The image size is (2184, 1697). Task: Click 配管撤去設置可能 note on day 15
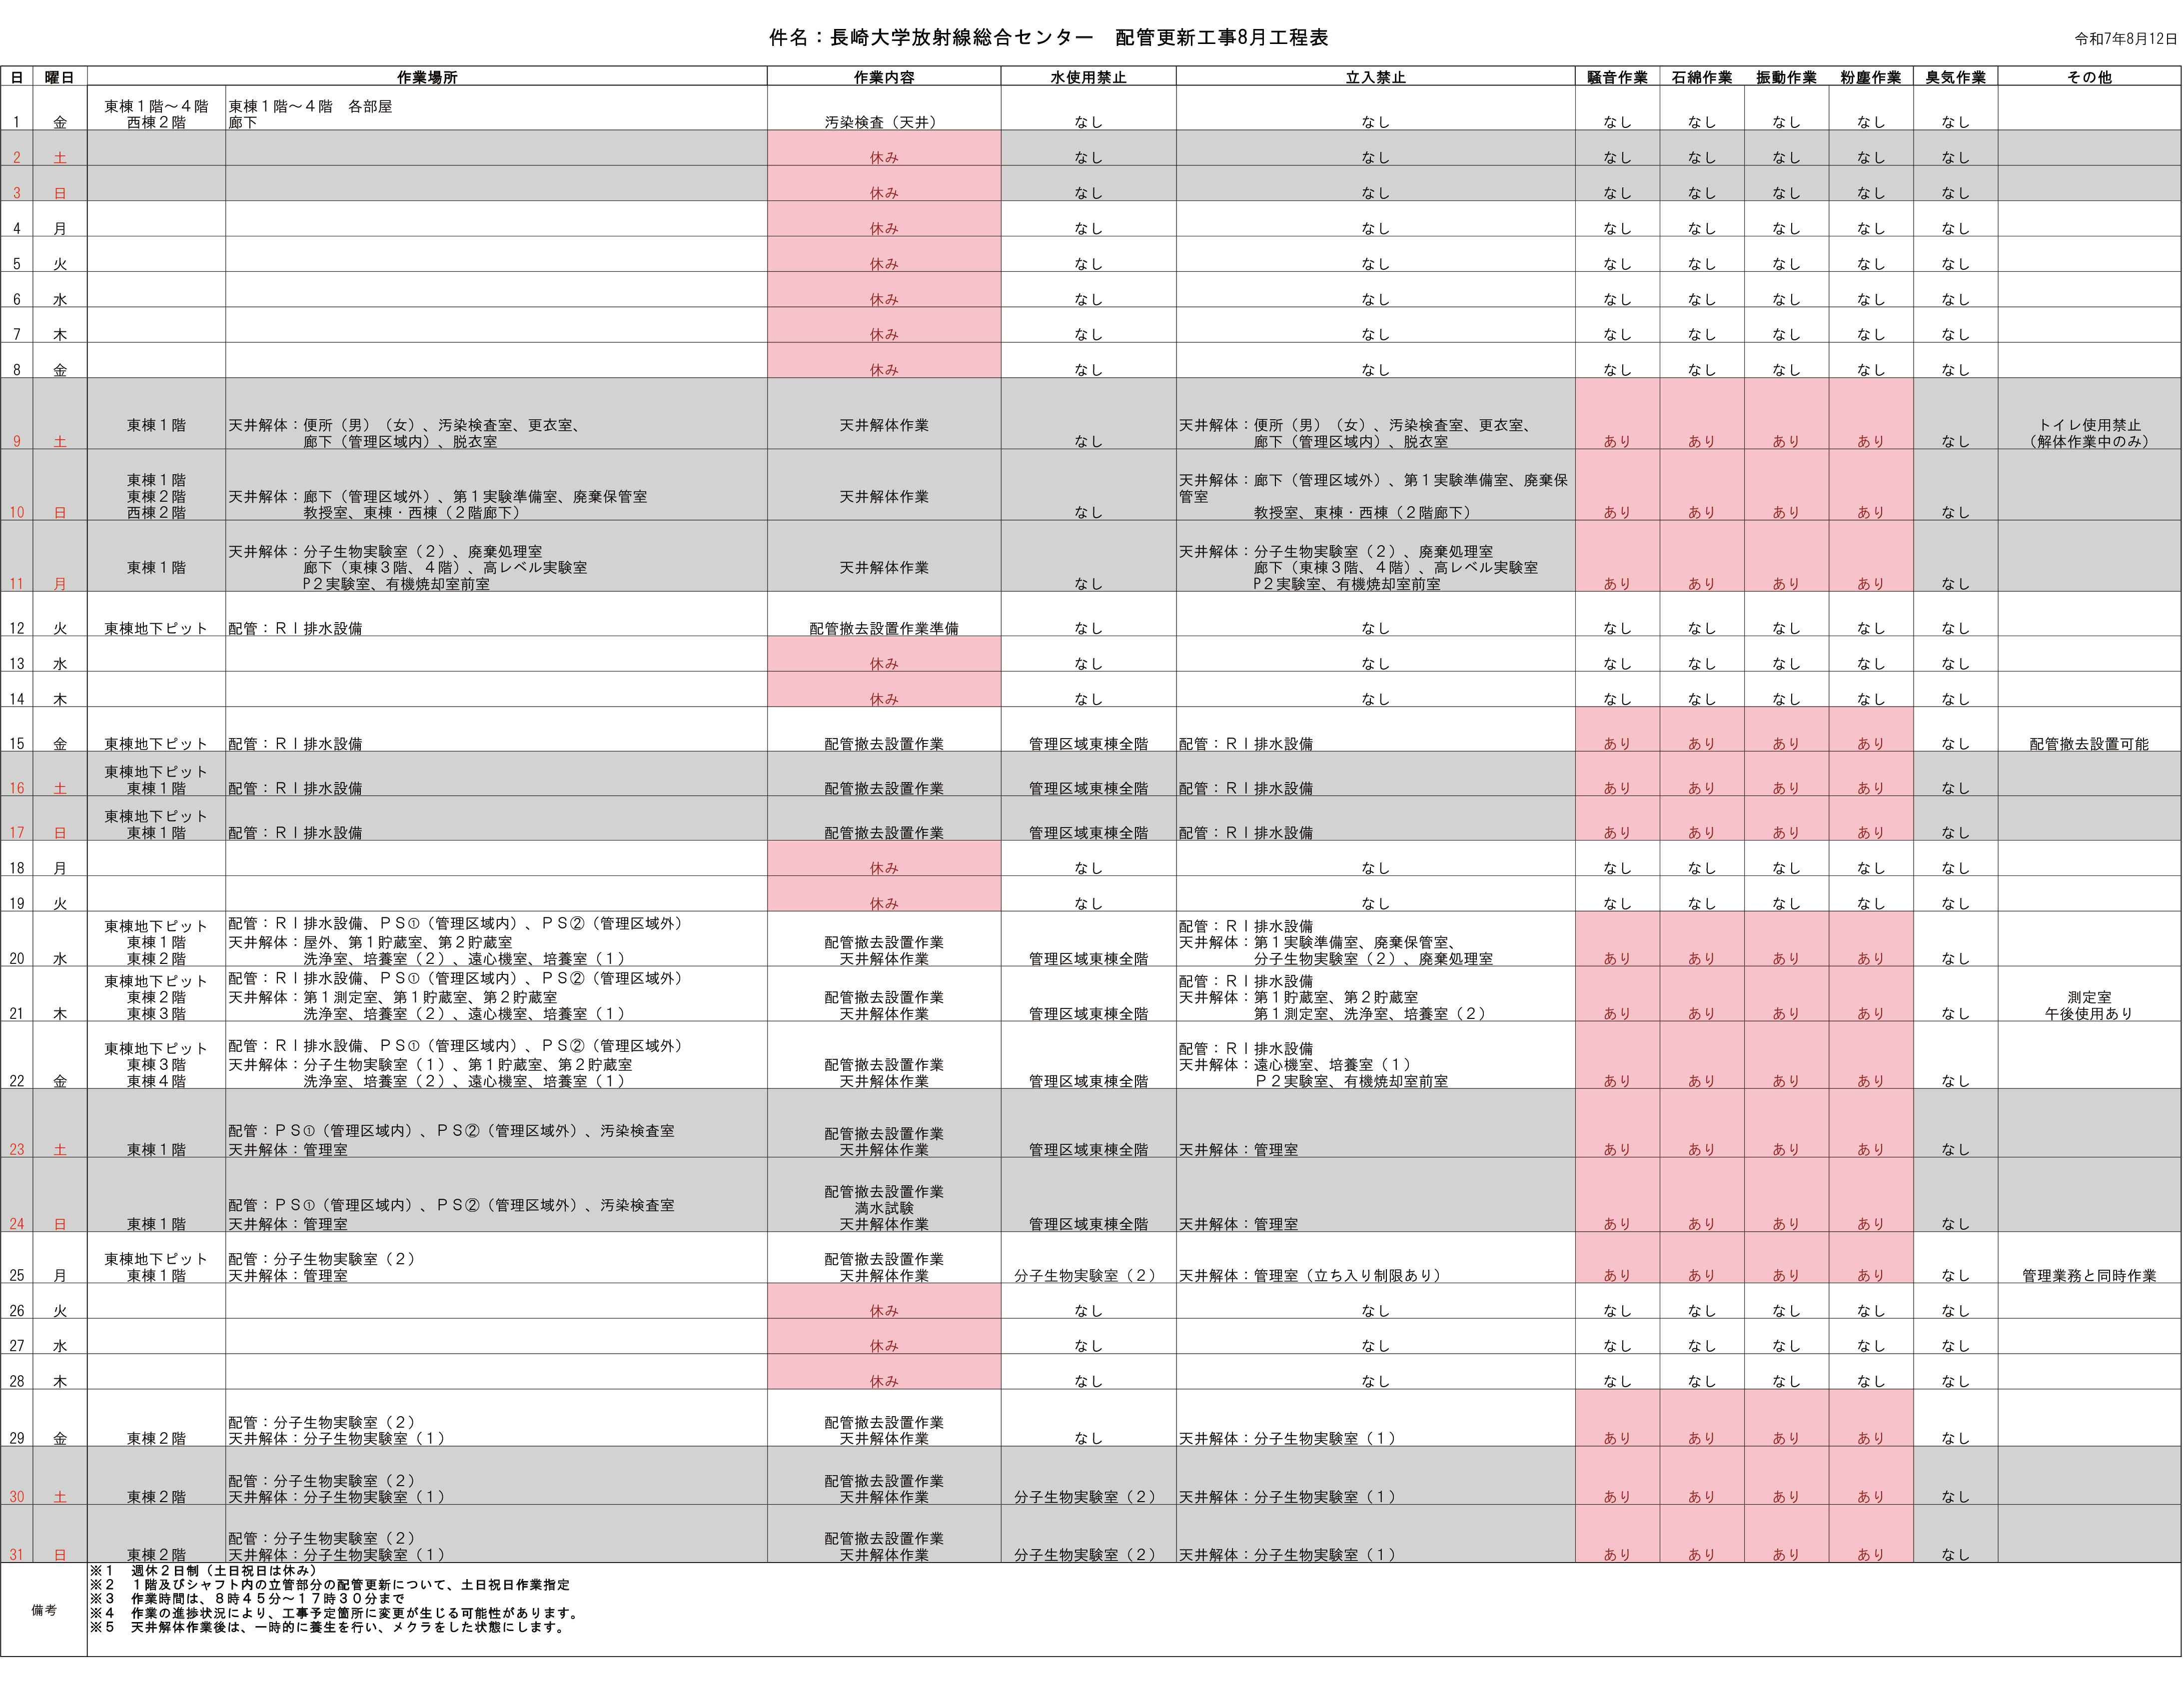(x=2089, y=744)
